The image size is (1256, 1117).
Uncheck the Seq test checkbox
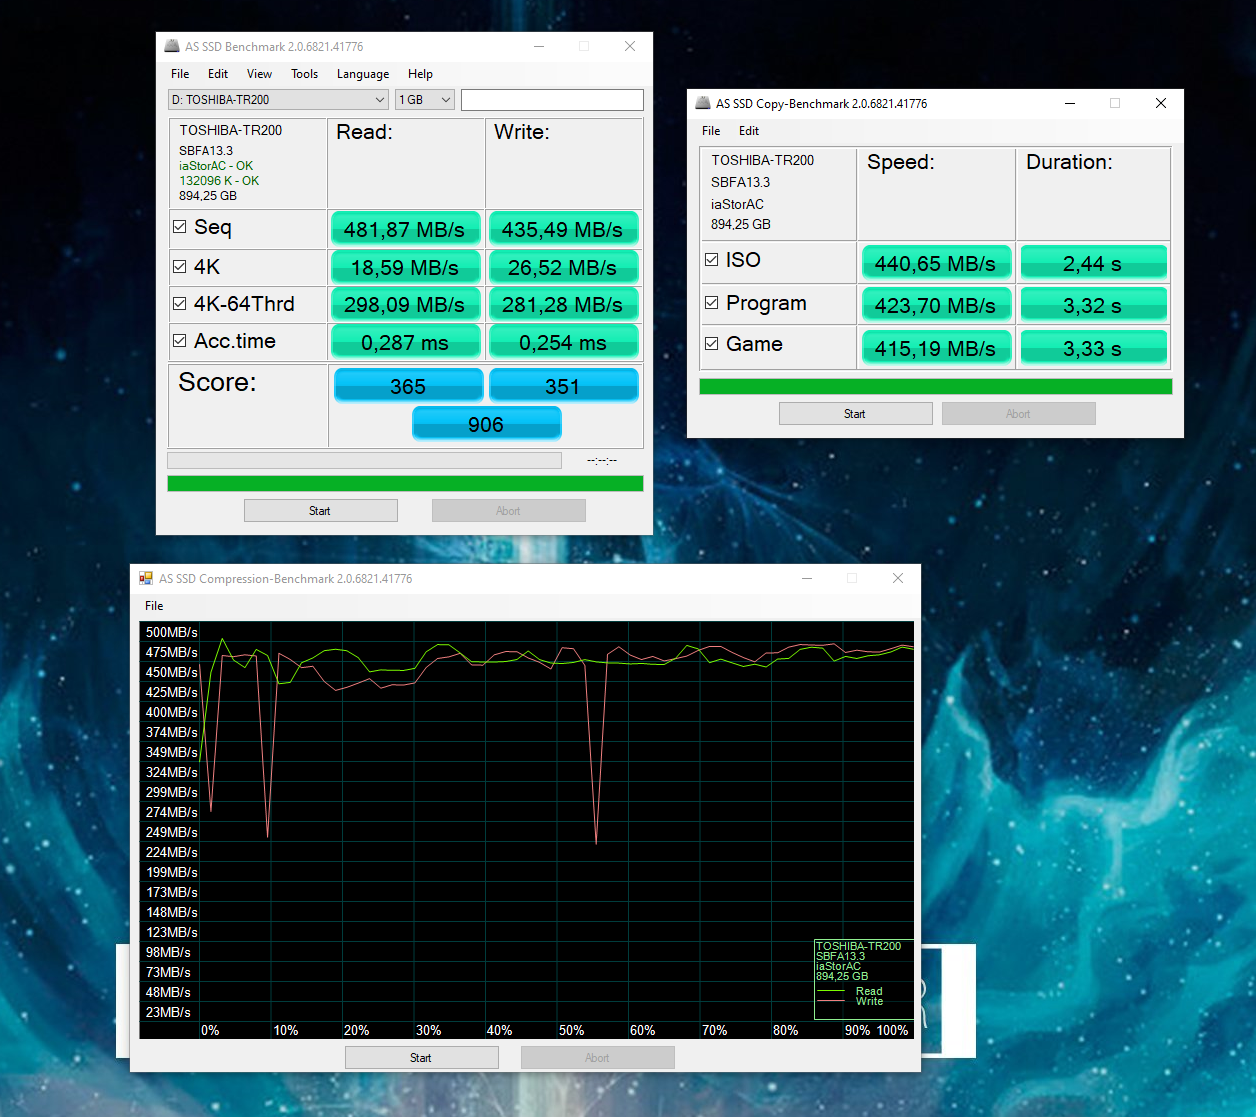180,227
